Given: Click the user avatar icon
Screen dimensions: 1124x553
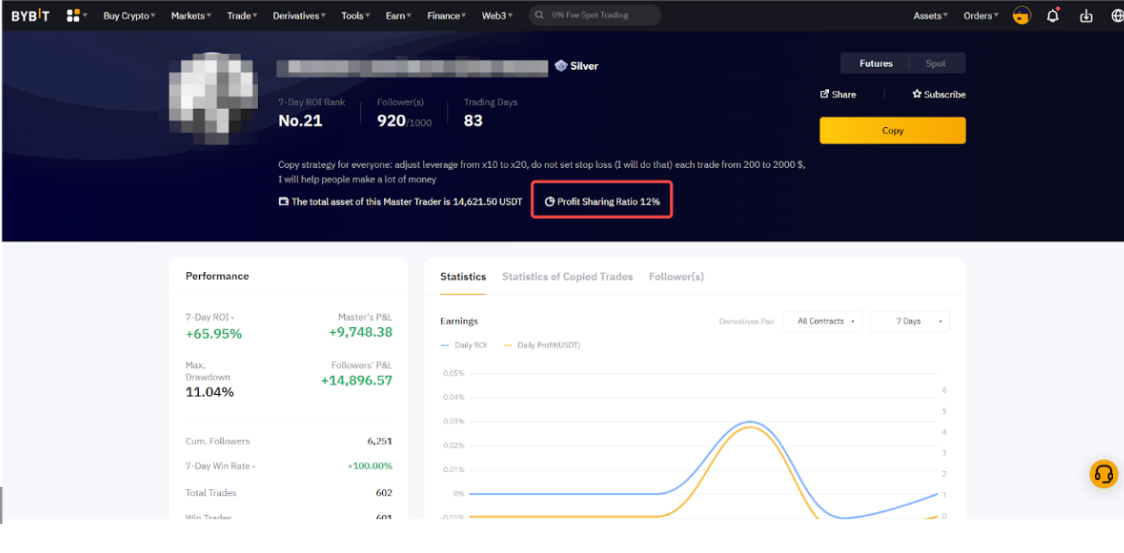Looking at the screenshot, I should (1021, 16).
